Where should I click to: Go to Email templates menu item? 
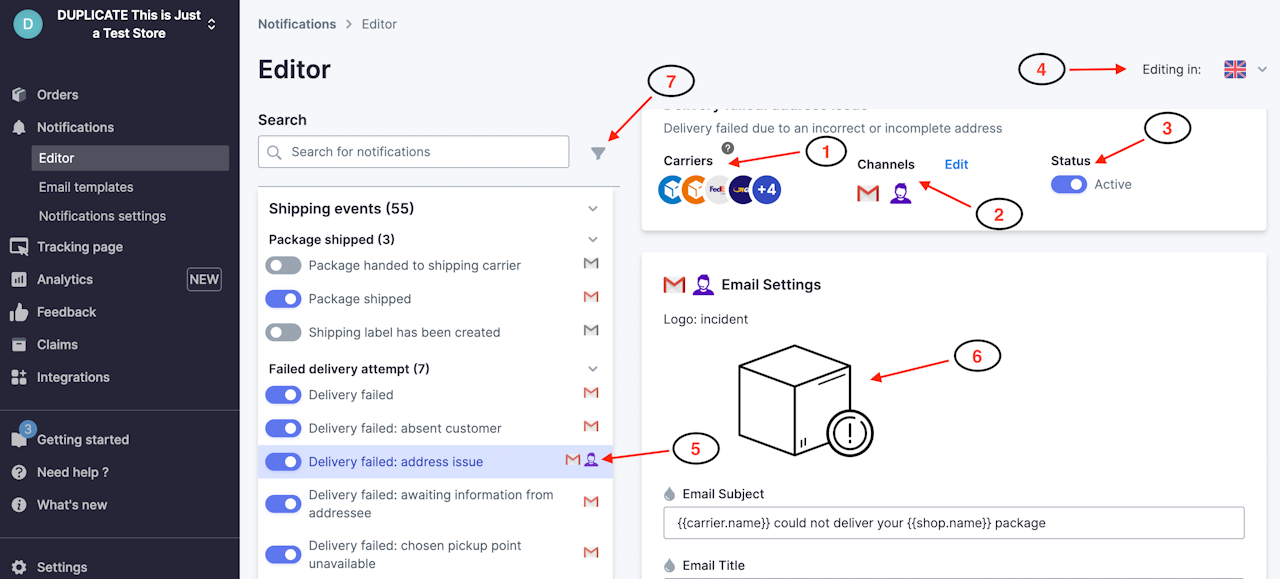(86, 187)
